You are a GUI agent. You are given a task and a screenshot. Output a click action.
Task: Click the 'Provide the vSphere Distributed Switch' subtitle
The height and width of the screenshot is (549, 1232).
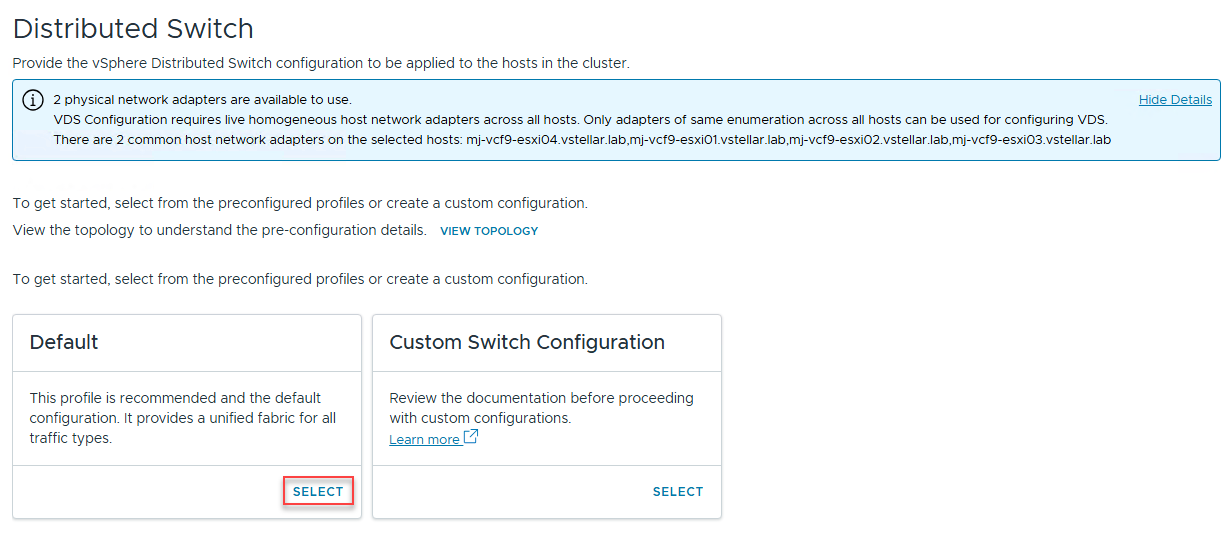[320, 63]
